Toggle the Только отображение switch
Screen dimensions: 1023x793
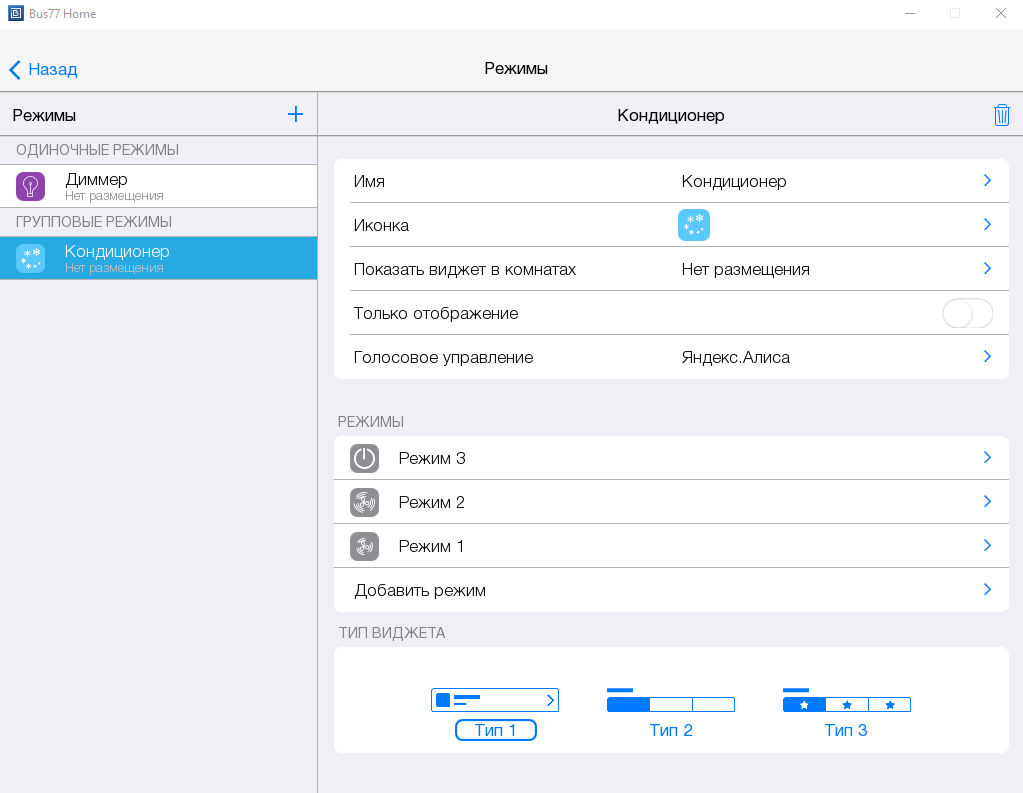pos(967,313)
